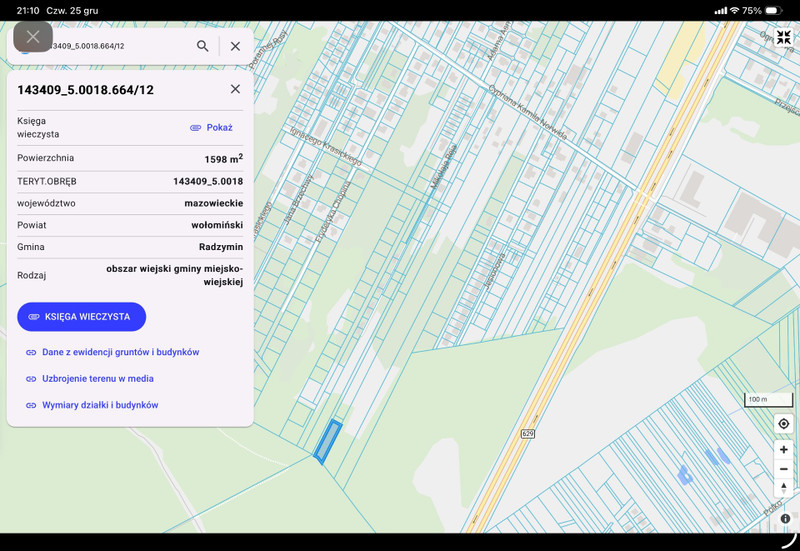
Task: Select the highlighted blue parcel on the map
Action: [x=327, y=441]
